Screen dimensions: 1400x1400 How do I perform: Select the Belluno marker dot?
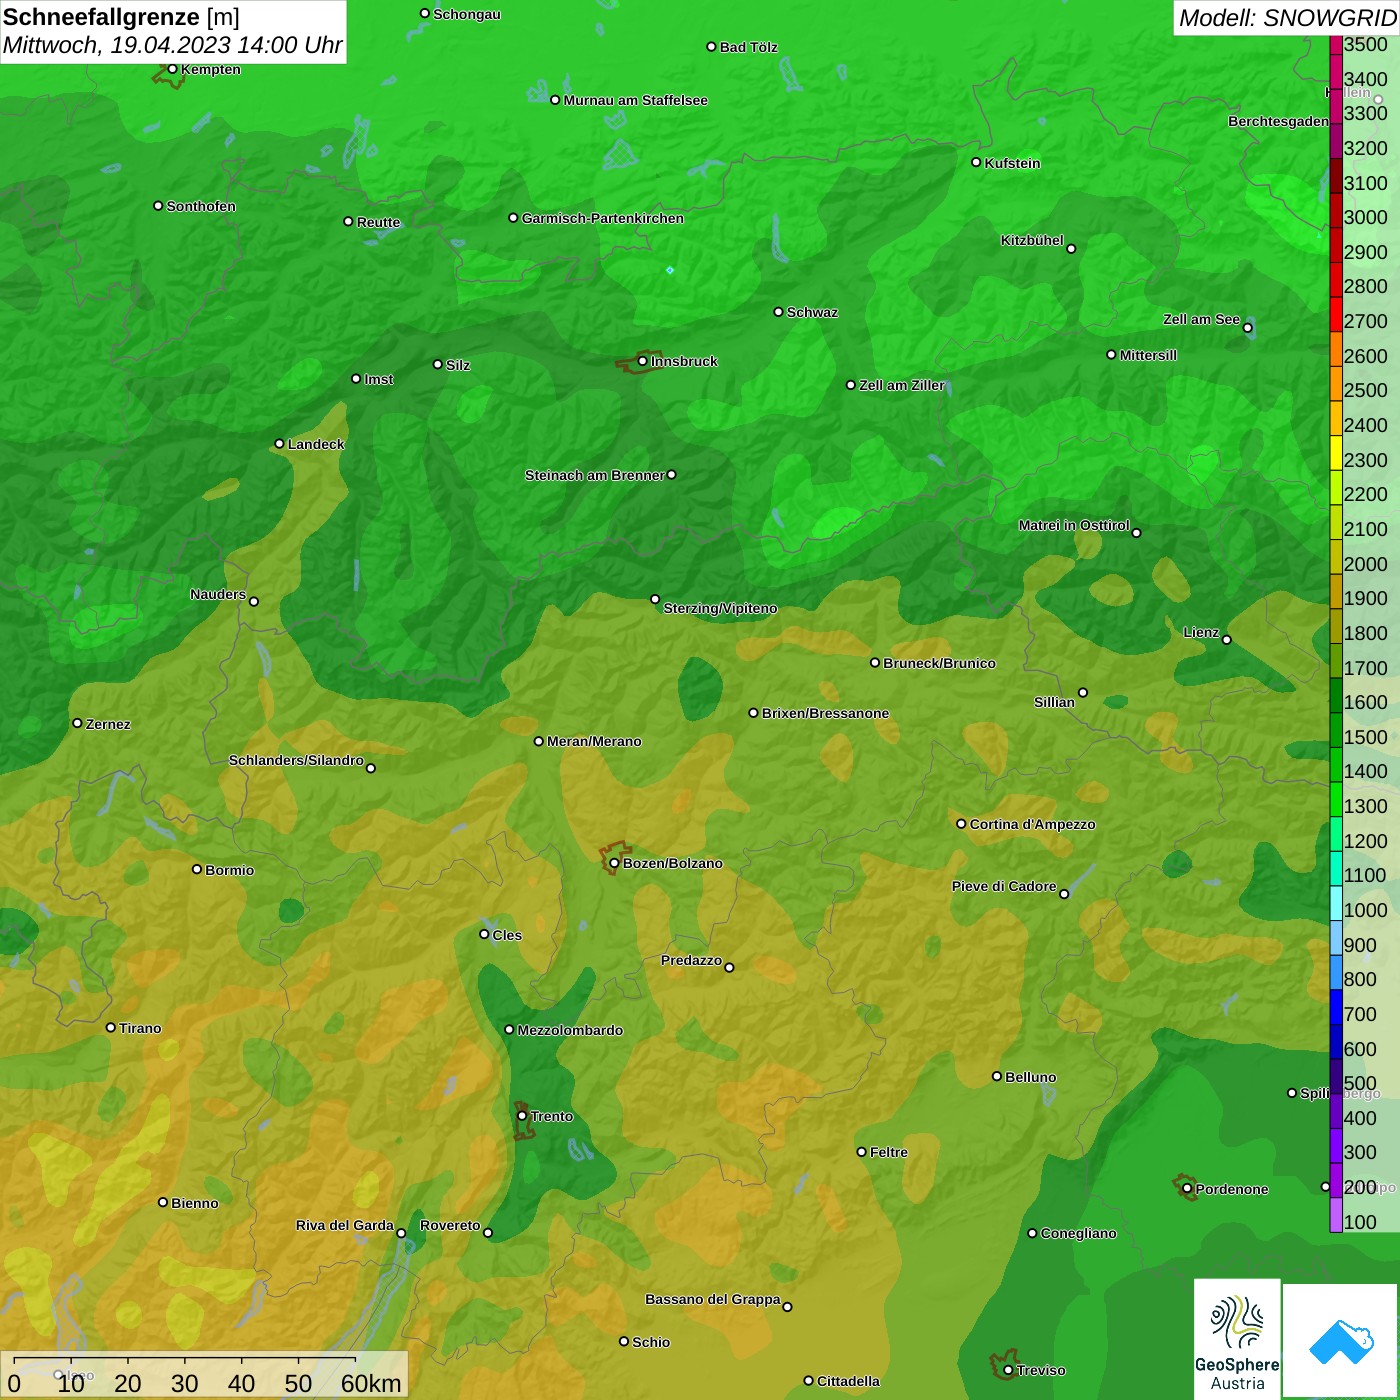997,1077
